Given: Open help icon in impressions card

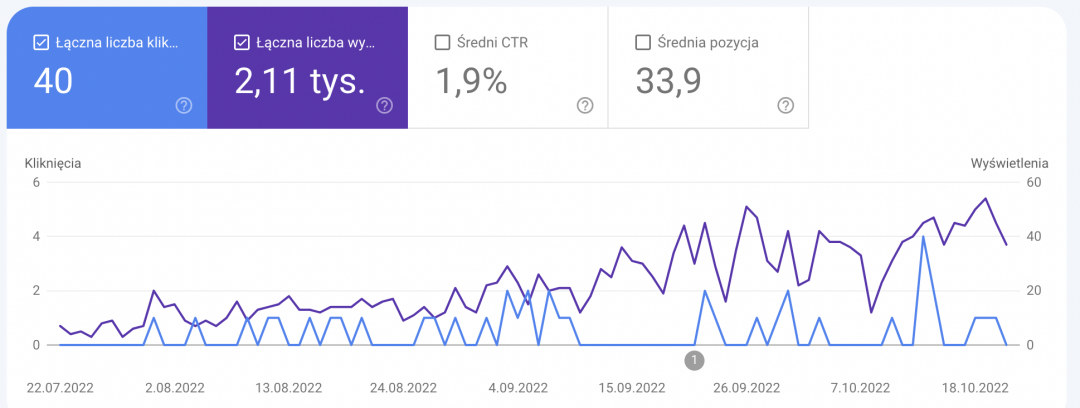Looking at the screenshot, I should pyautogui.click(x=384, y=106).
